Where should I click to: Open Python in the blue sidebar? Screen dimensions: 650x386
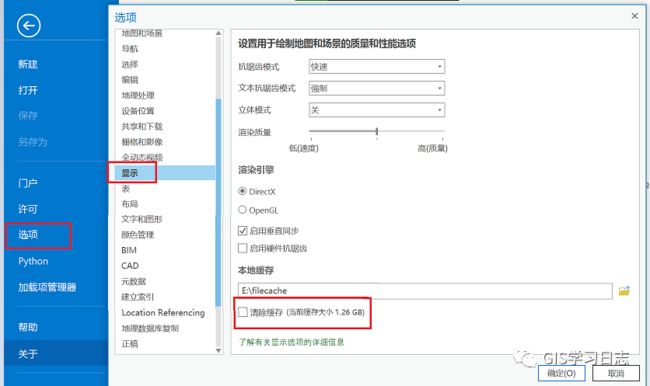33,261
